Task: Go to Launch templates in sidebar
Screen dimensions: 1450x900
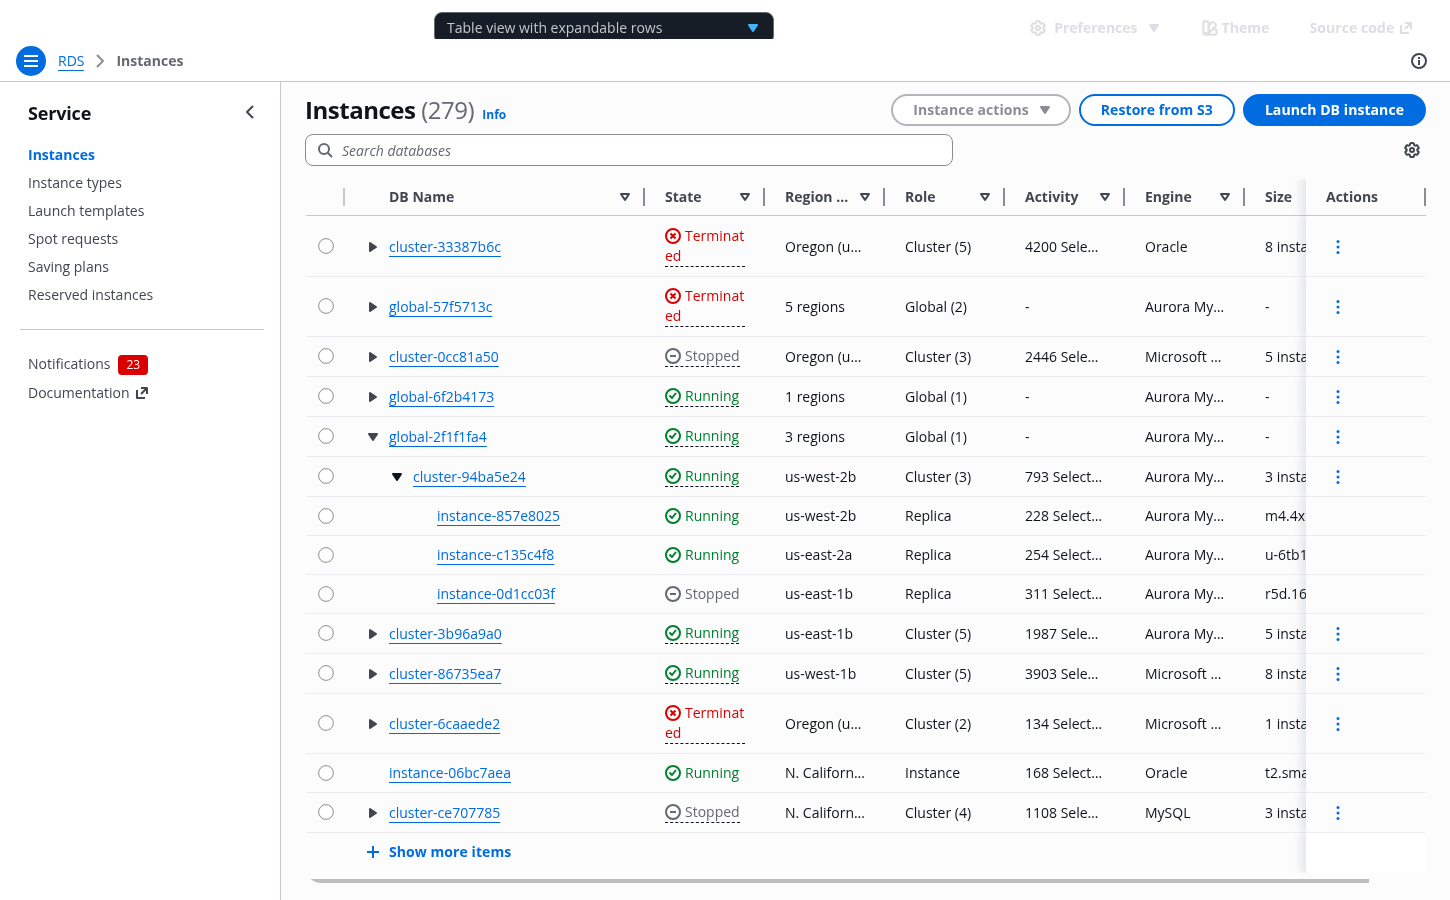Action: [86, 211]
